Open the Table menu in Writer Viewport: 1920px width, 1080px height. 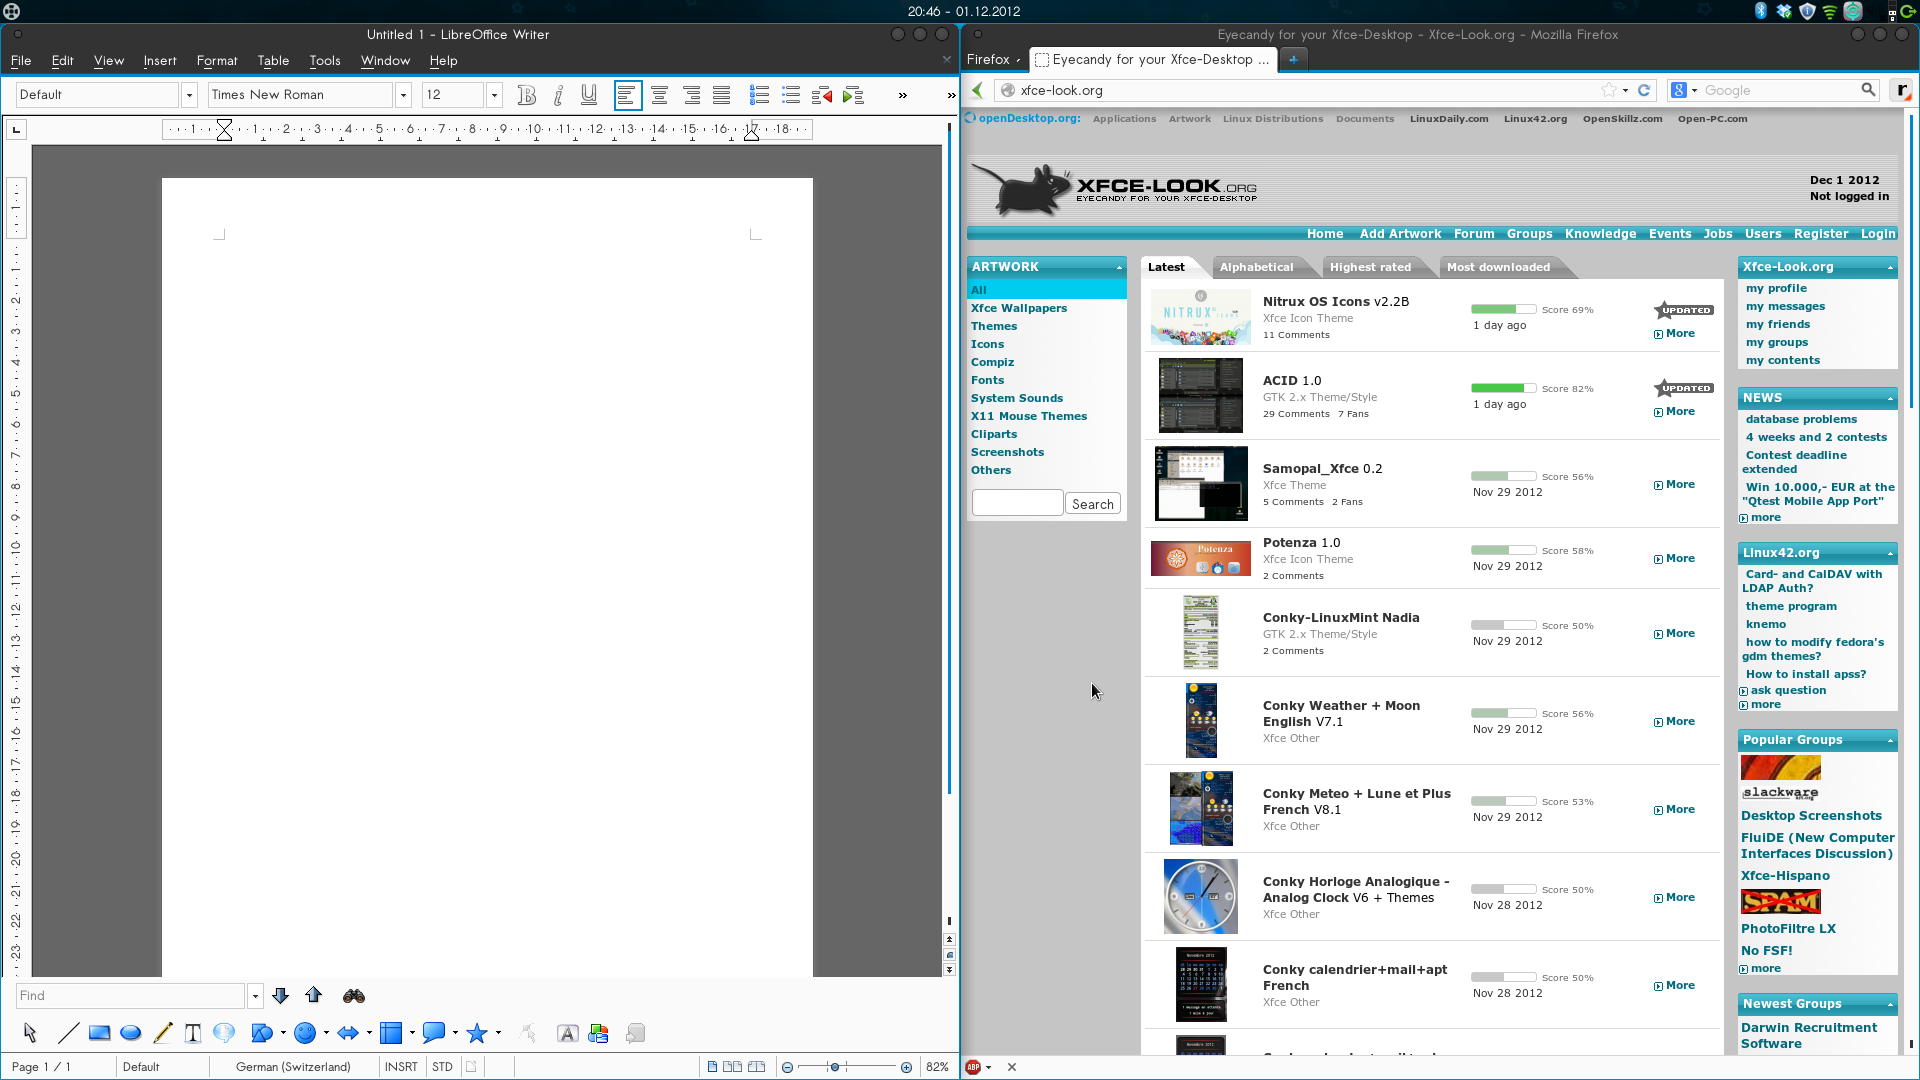click(x=273, y=61)
